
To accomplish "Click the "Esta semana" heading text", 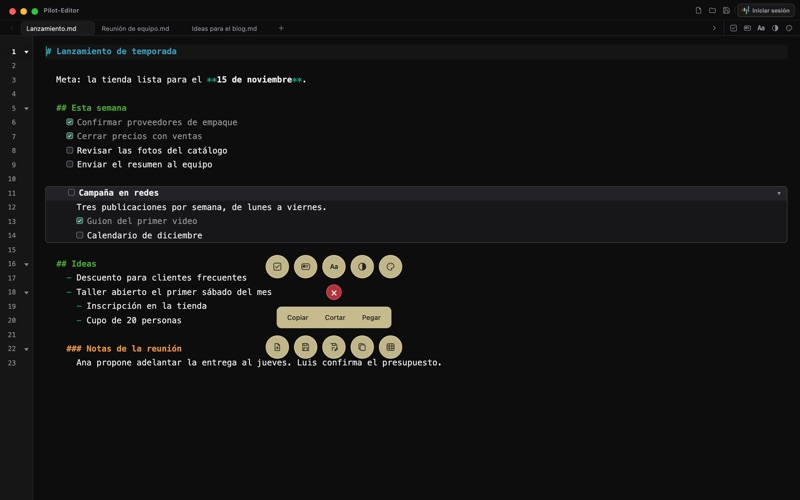I will tap(98, 108).
